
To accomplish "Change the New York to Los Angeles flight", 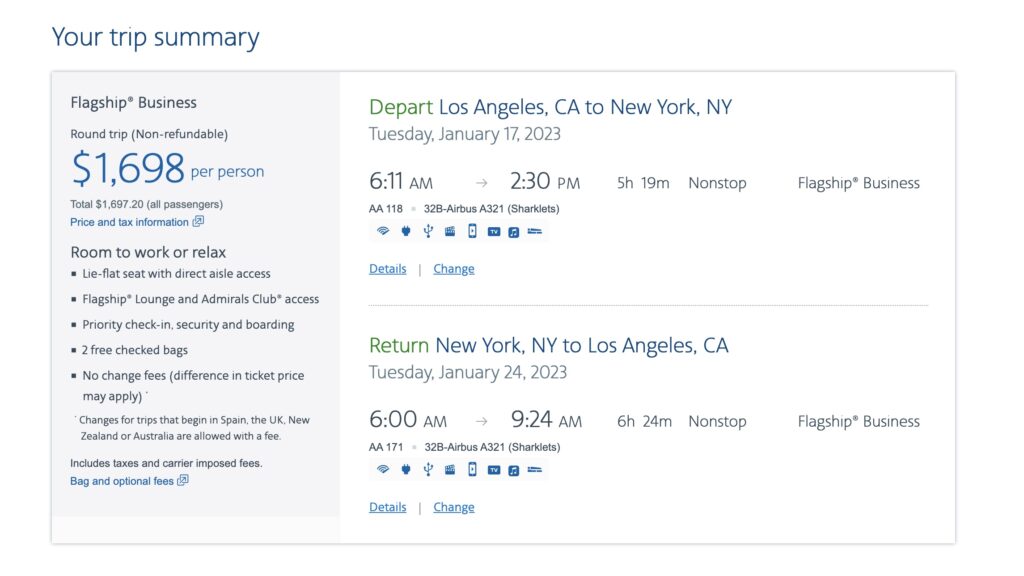I will click(x=454, y=507).
